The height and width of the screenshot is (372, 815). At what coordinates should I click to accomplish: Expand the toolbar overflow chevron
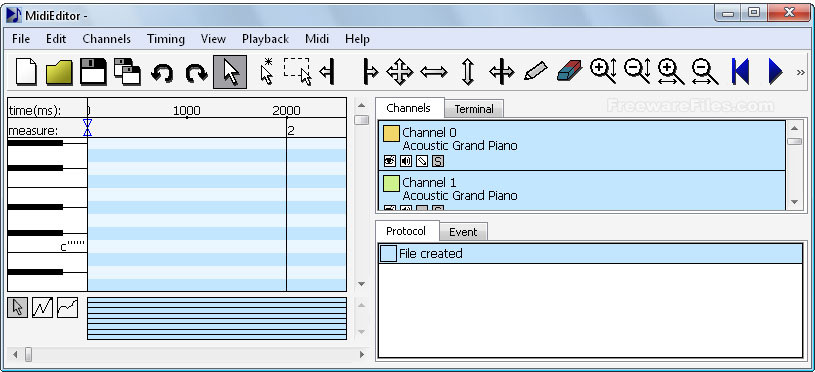pyautogui.click(x=800, y=73)
